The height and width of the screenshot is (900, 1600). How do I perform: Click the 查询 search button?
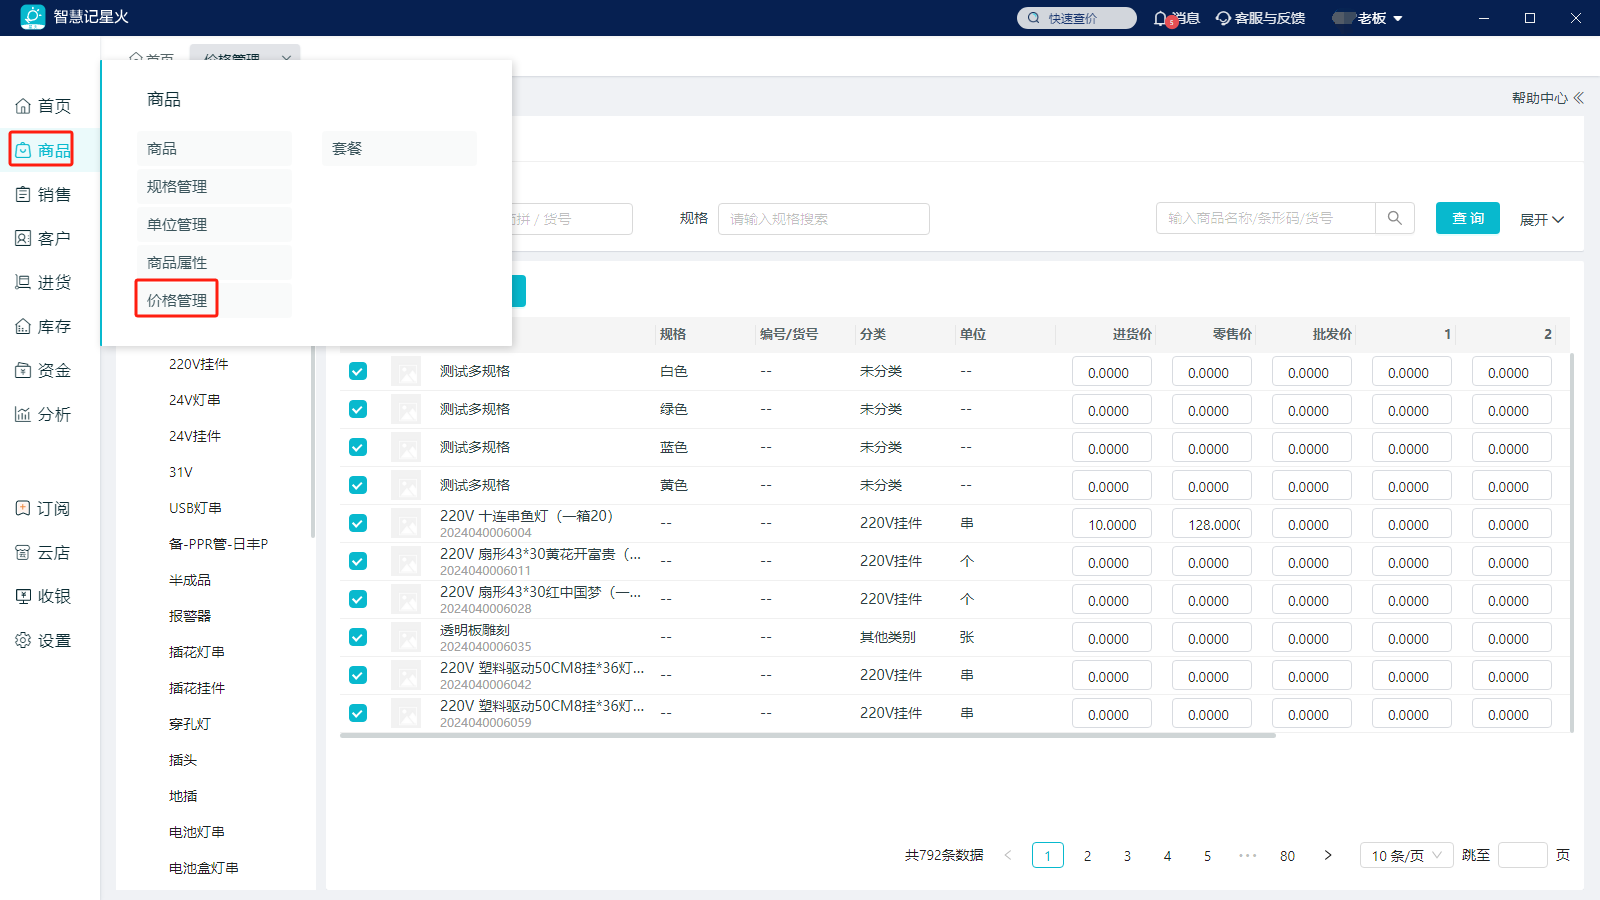pyautogui.click(x=1468, y=218)
